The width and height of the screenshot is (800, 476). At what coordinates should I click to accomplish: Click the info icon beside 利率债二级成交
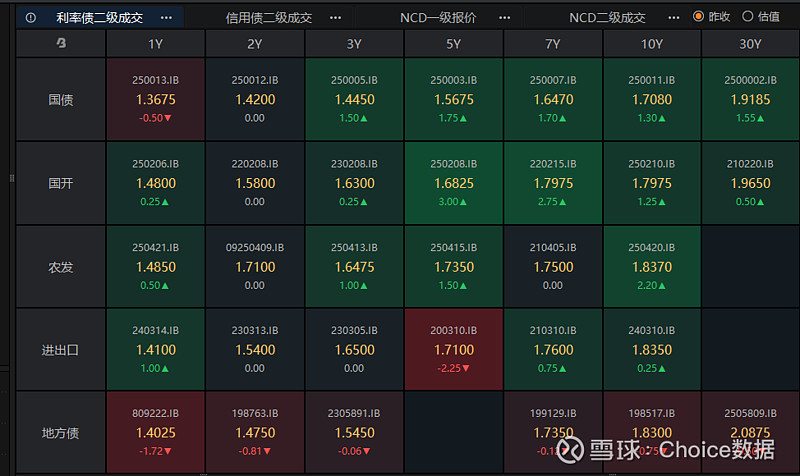(x=31, y=18)
